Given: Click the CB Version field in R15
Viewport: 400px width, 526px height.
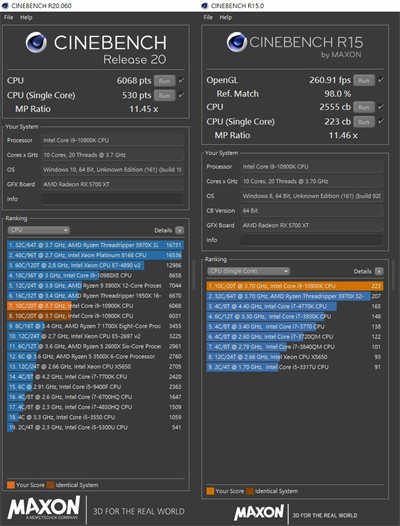Looking at the screenshot, I should [311, 211].
